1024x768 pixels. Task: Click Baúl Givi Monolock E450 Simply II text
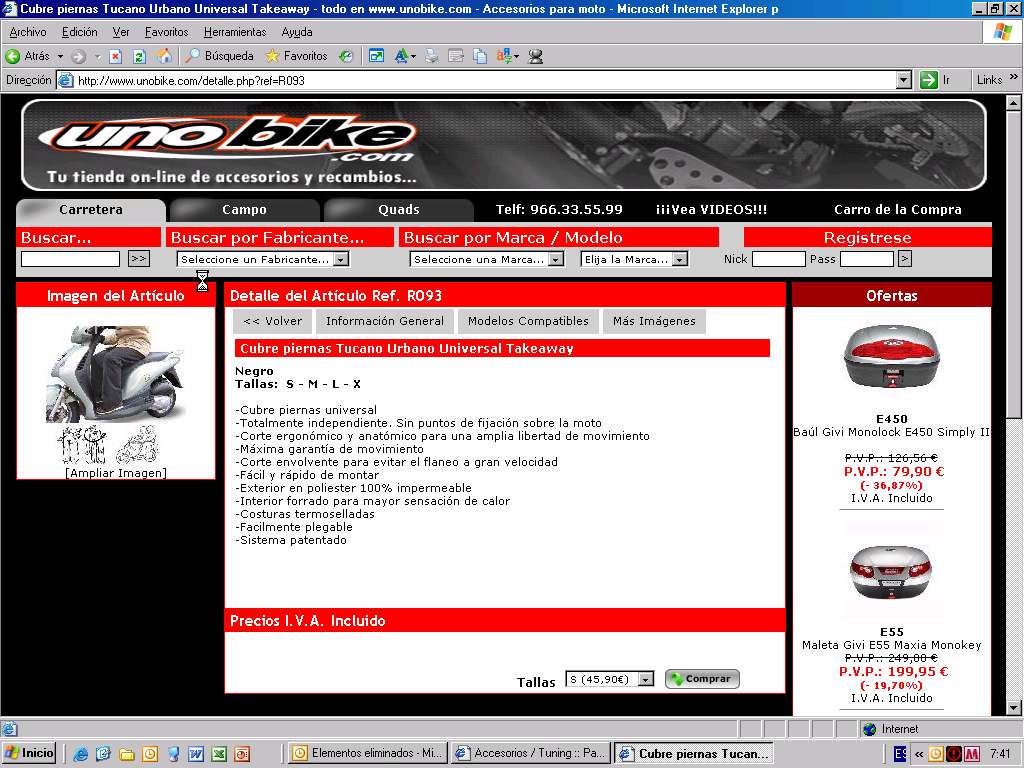pyautogui.click(x=891, y=432)
